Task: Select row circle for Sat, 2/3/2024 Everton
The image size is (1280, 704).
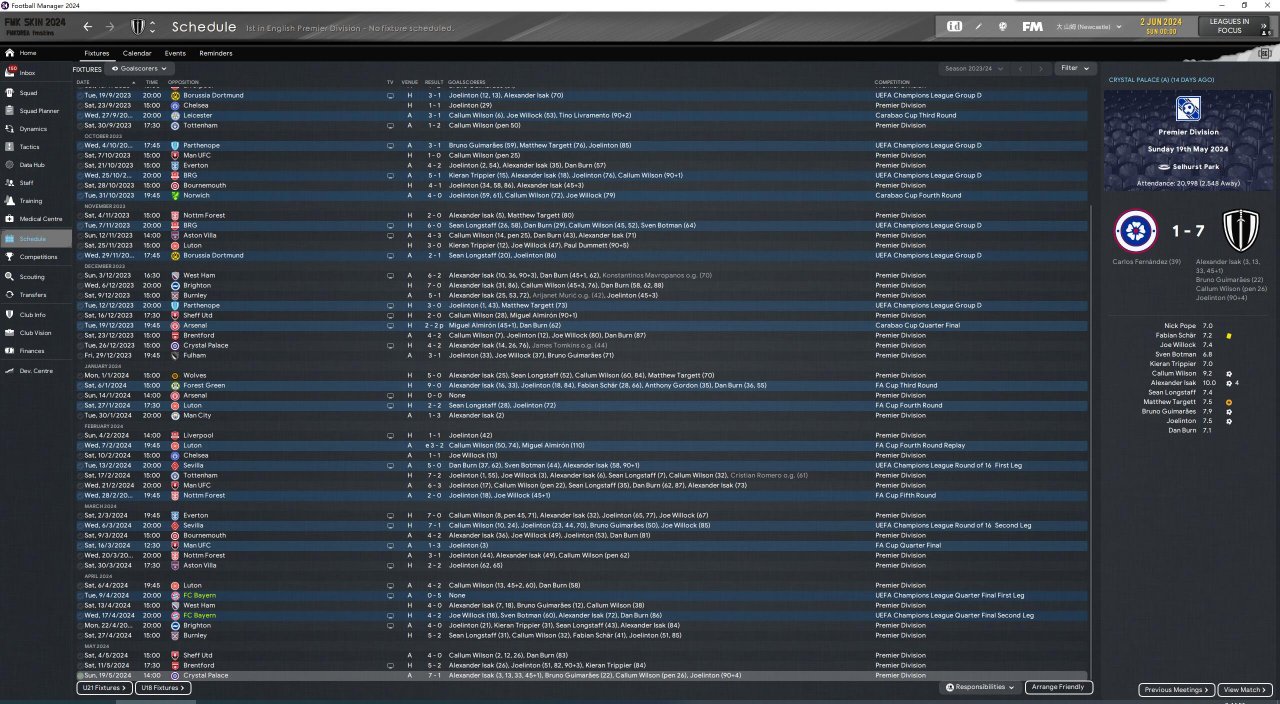Action: click(x=80, y=516)
